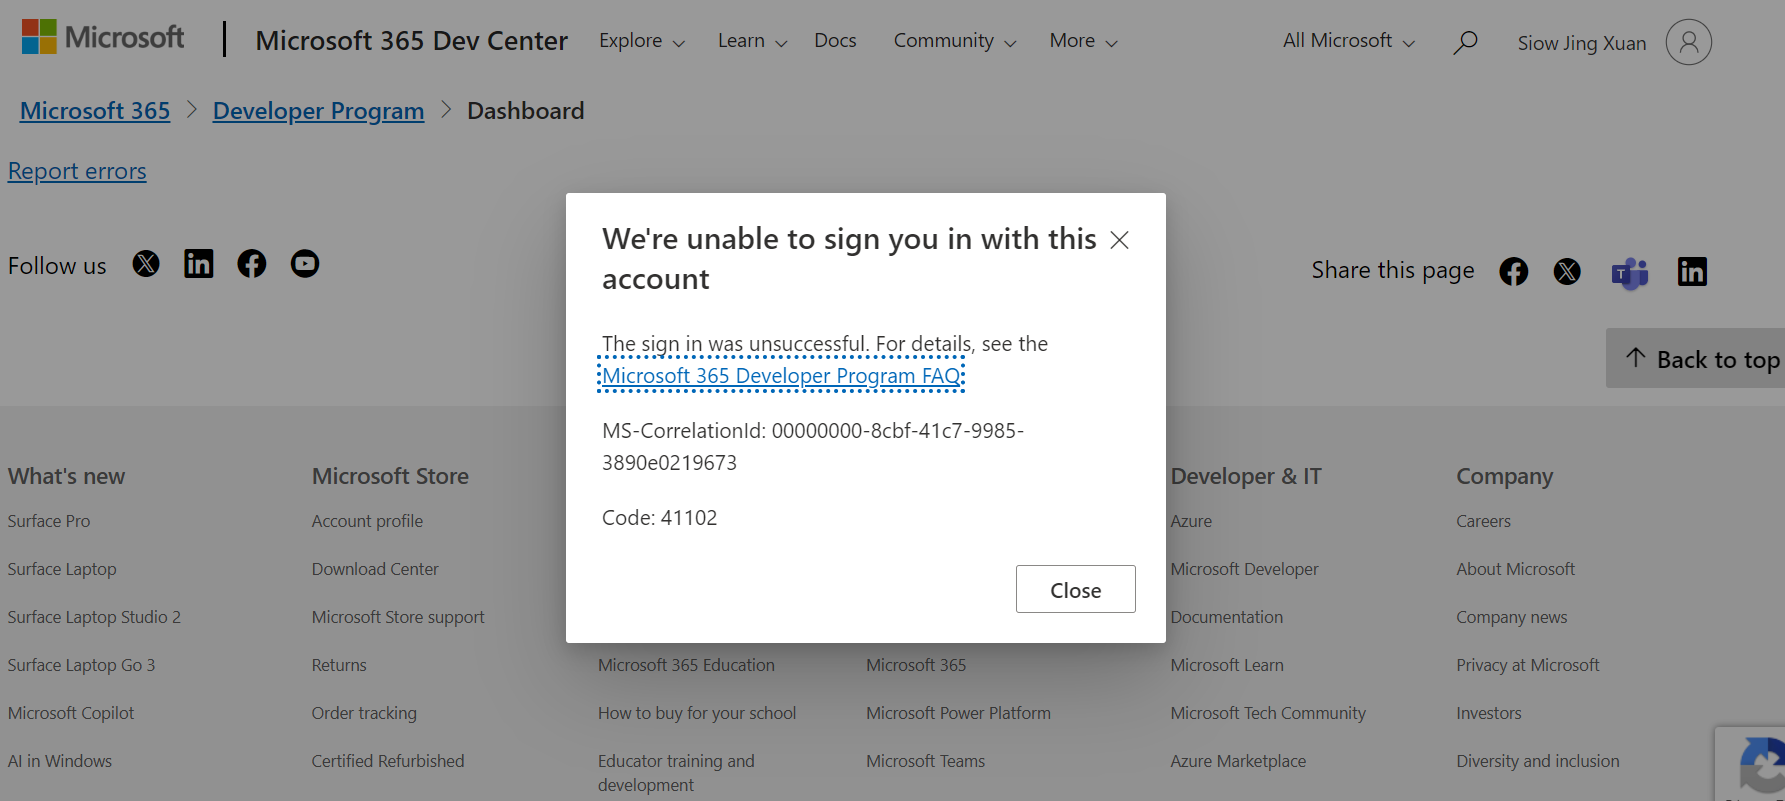
Task: Follow us on X icon
Action: point(146,264)
